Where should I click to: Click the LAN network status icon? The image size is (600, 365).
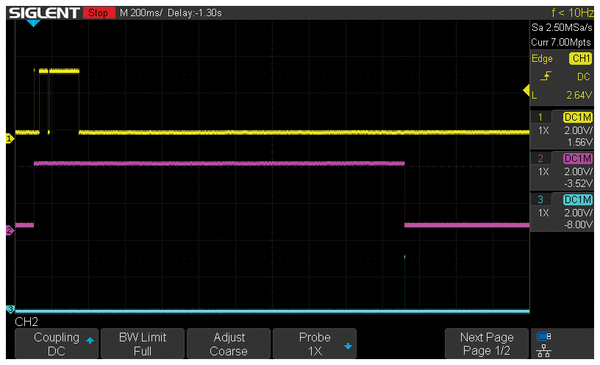pos(544,350)
